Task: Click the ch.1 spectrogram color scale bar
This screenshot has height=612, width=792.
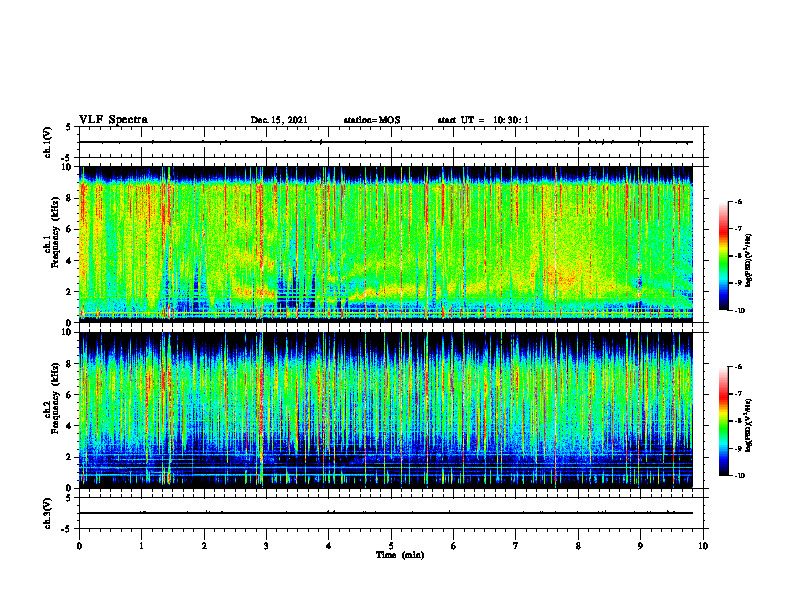Action: point(724,256)
